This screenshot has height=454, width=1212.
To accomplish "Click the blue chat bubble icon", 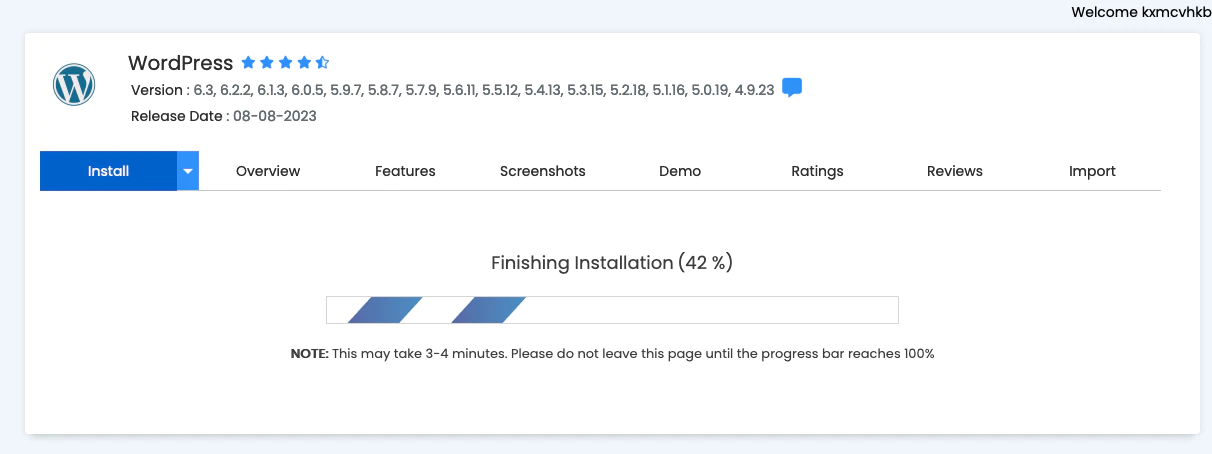I will point(792,88).
